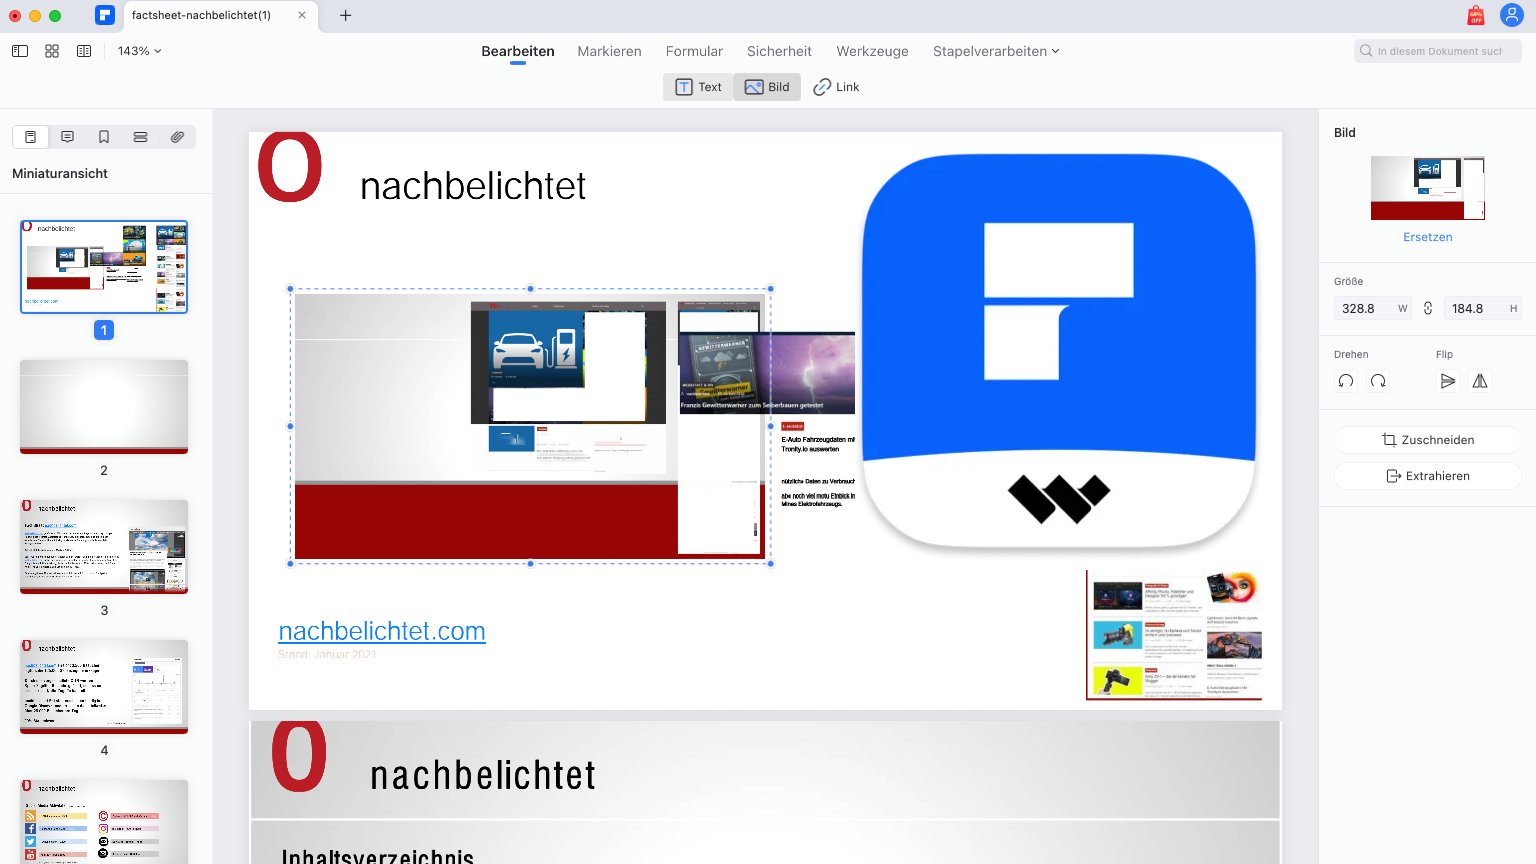Screen dimensions: 1536x864
Task: Expand the Stapelverarbeiten dropdown menu
Action: [x=995, y=51]
